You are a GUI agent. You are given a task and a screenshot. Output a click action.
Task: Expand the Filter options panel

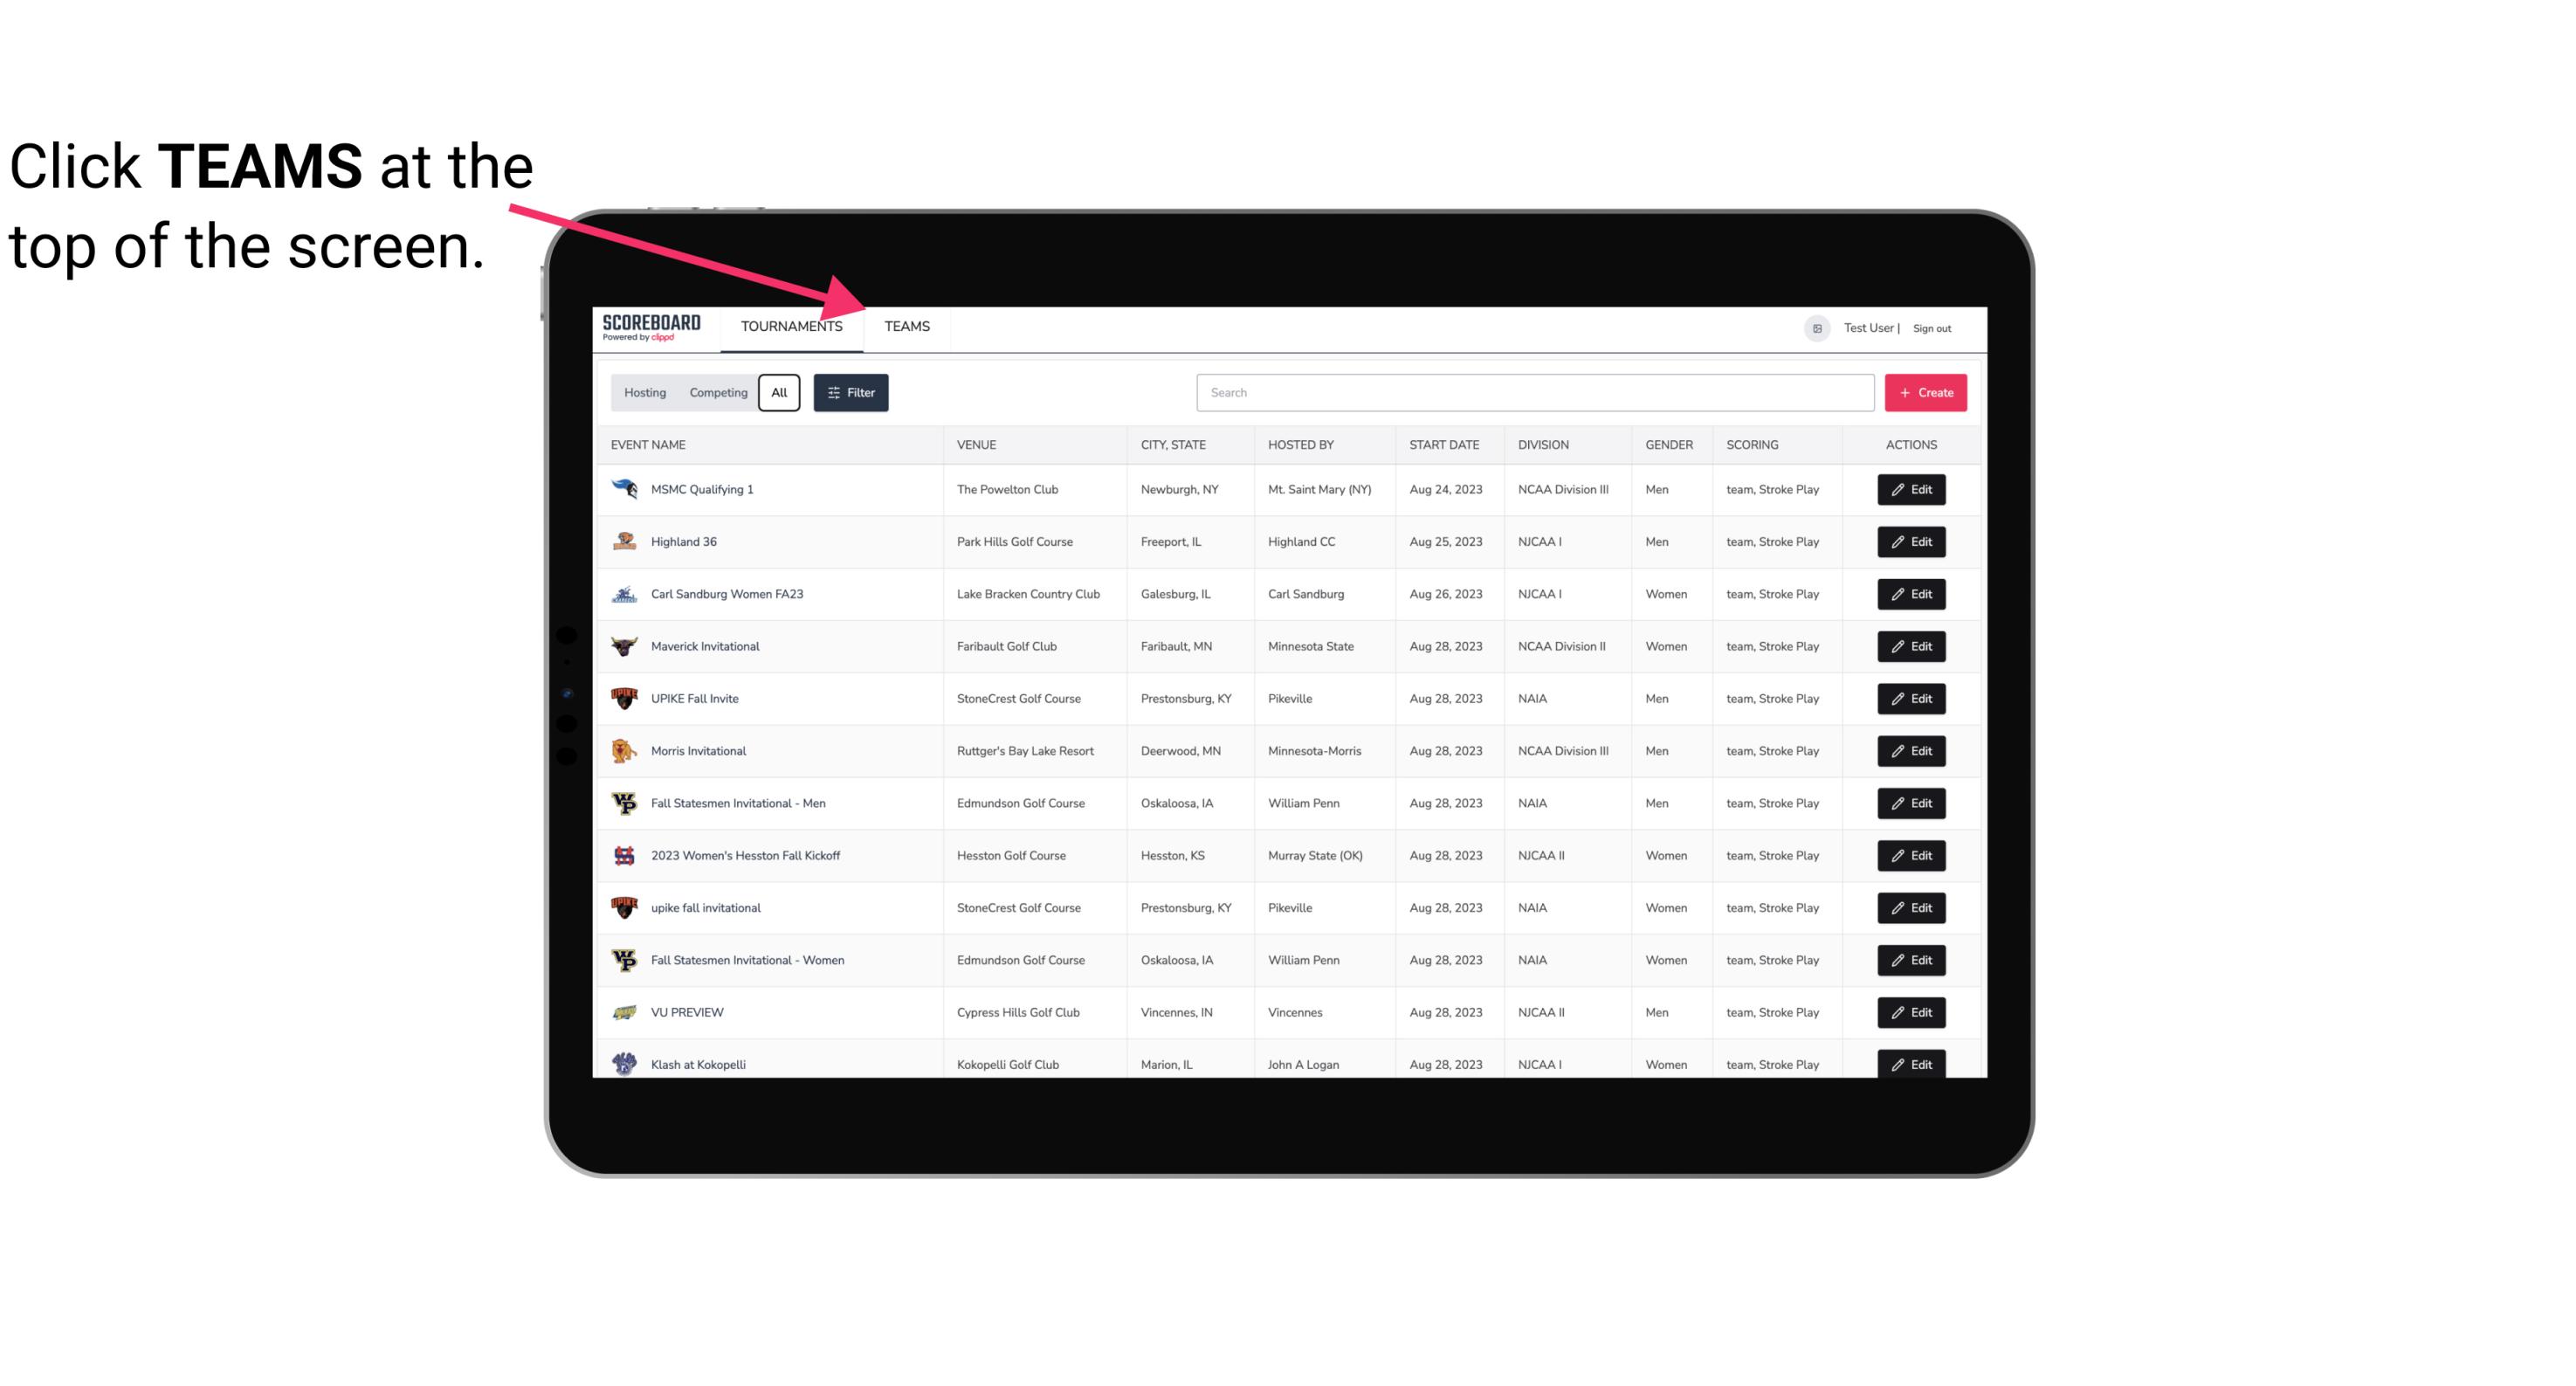tap(851, 391)
